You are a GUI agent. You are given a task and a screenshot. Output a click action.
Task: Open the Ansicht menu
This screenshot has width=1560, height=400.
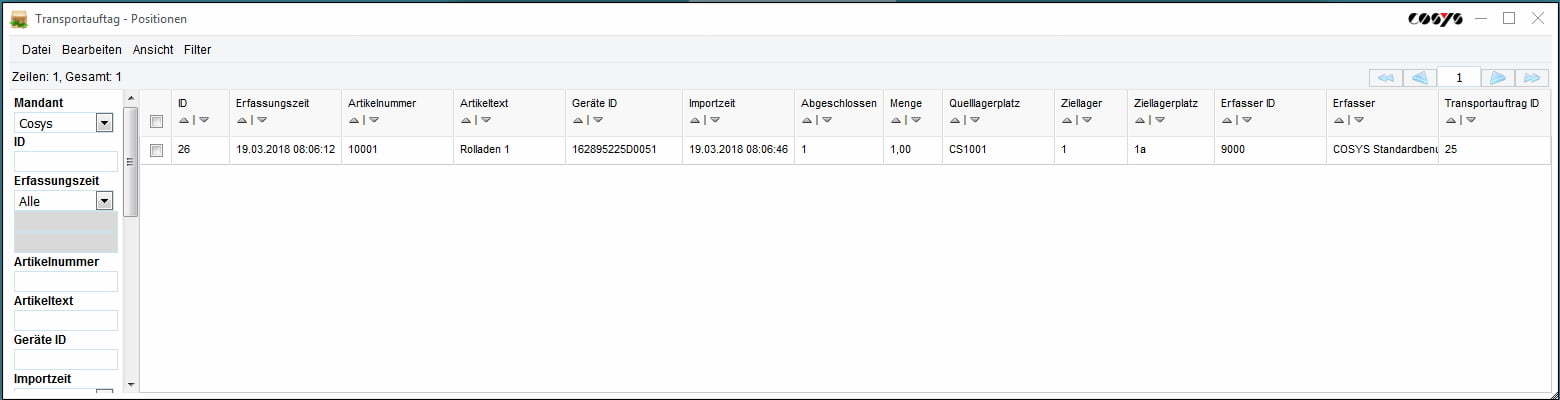click(x=153, y=49)
